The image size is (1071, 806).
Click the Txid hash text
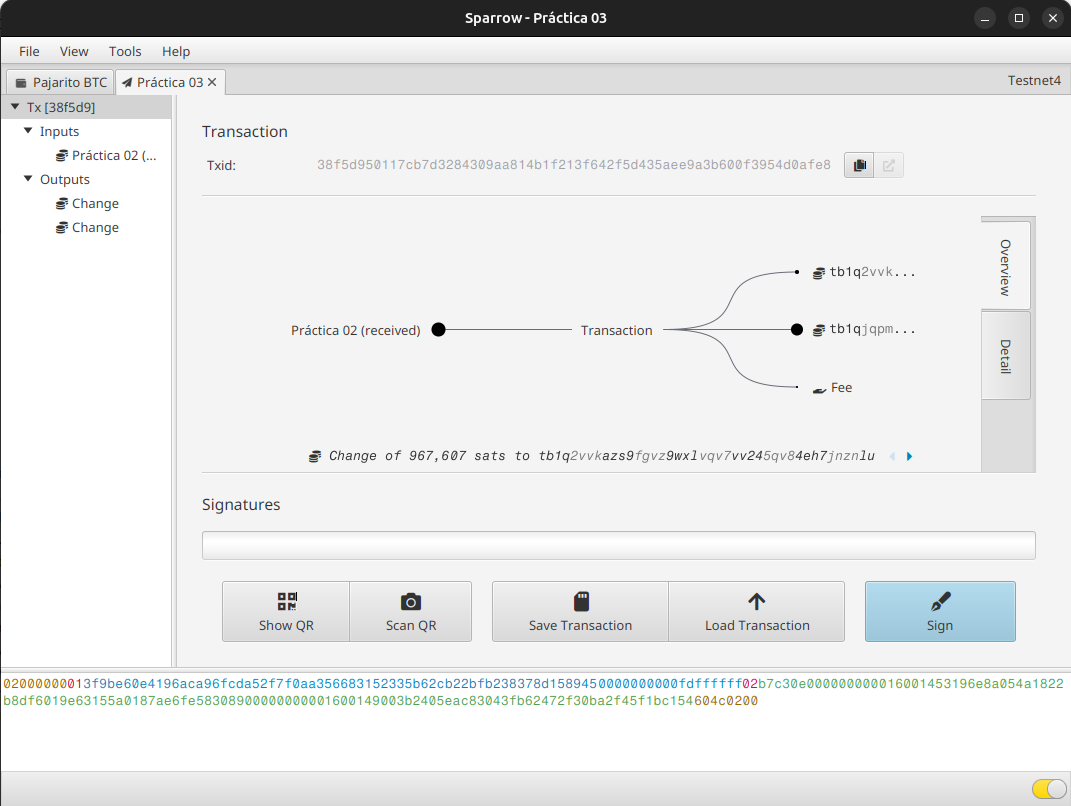click(x=574, y=165)
